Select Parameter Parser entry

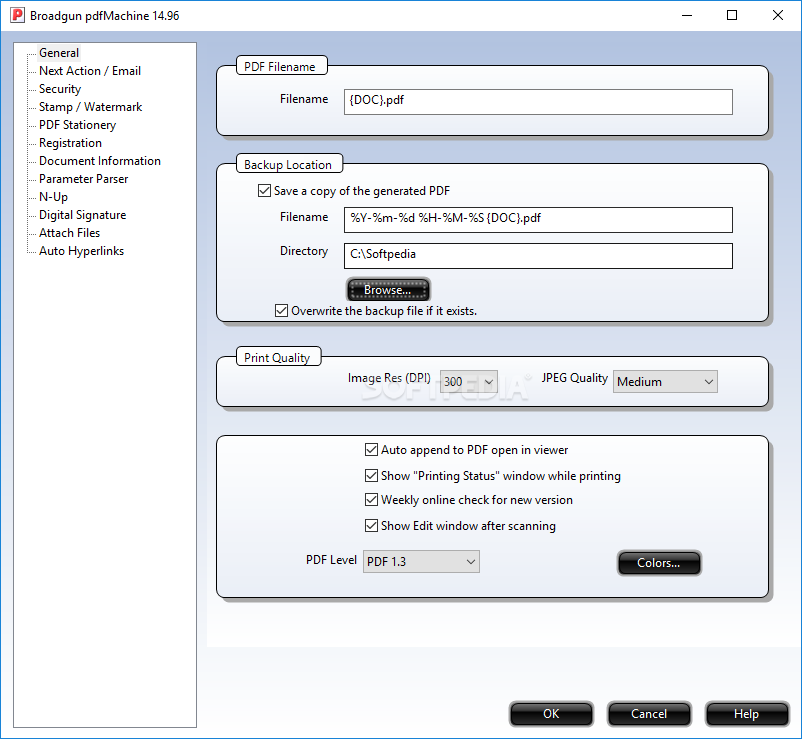(83, 179)
